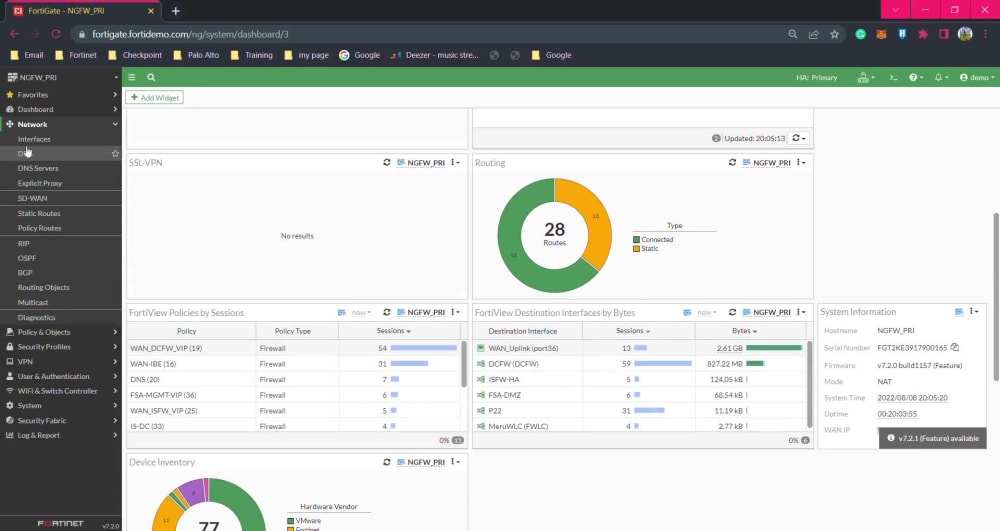Open DNS Servers menu item

pyautogui.click(x=38, y=168)
